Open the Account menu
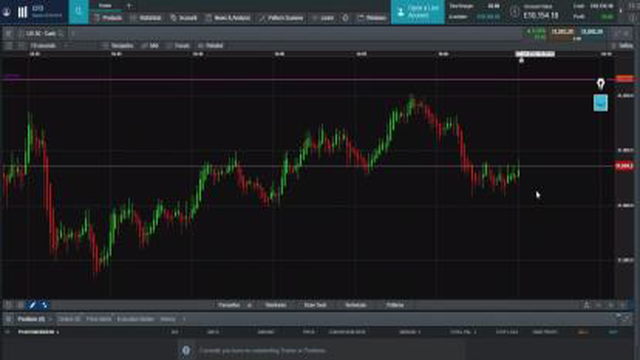640x360 pixels. (184, 18)
